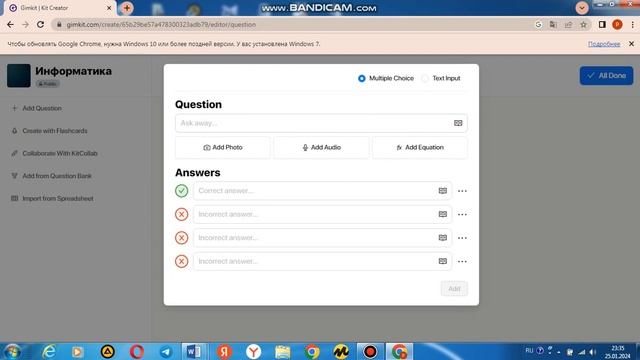Click the question text field 'Ask away...'
This screenshot has width=640, height=360.
pyautogui.click(x=321, y=123)
